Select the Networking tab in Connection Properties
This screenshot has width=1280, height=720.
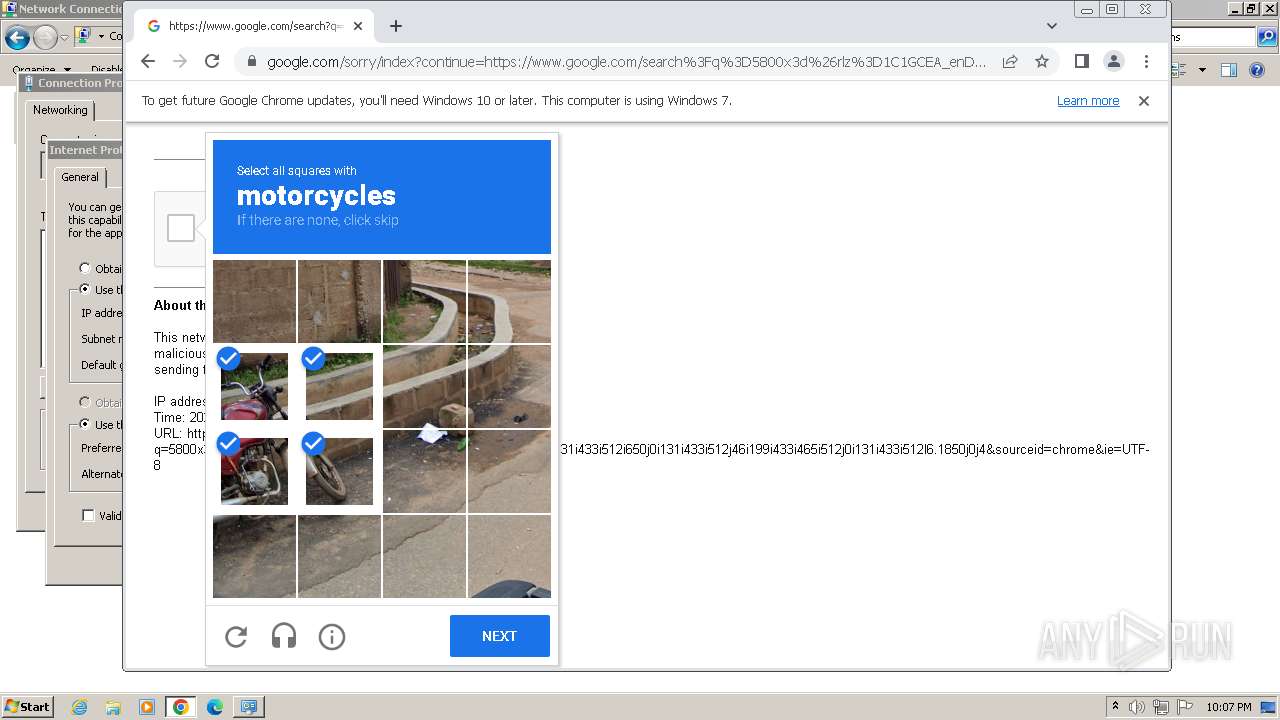coord(60,110)
